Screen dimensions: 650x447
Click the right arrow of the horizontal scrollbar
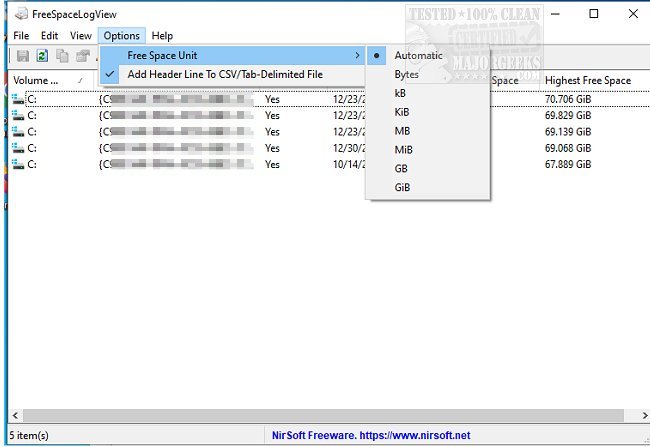pos(645,415)
